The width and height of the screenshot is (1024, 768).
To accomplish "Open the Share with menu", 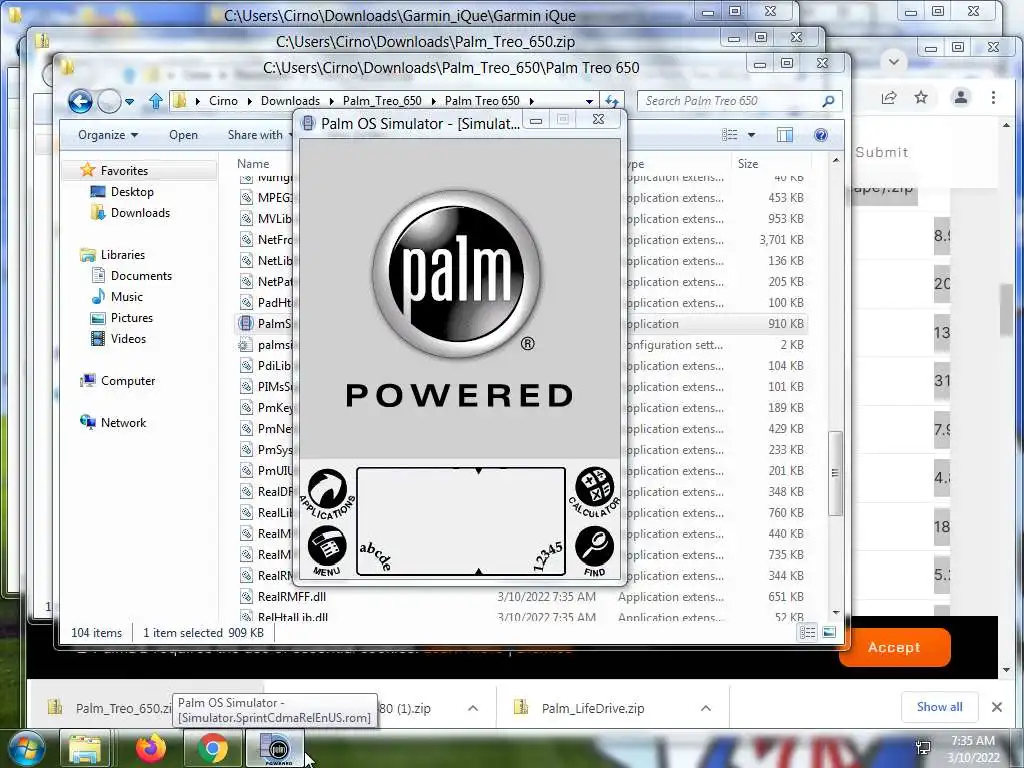I will tap(260, 135).
